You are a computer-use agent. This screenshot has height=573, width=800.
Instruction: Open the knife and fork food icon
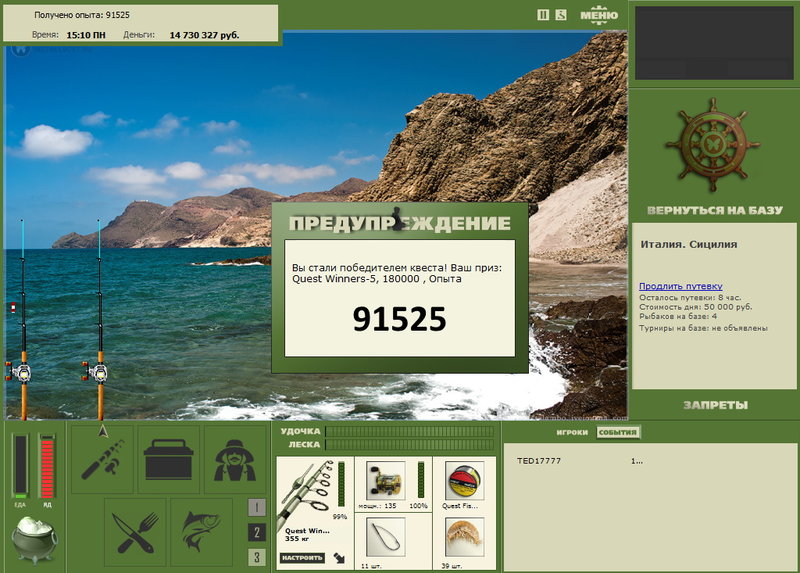tap(135, 532)
